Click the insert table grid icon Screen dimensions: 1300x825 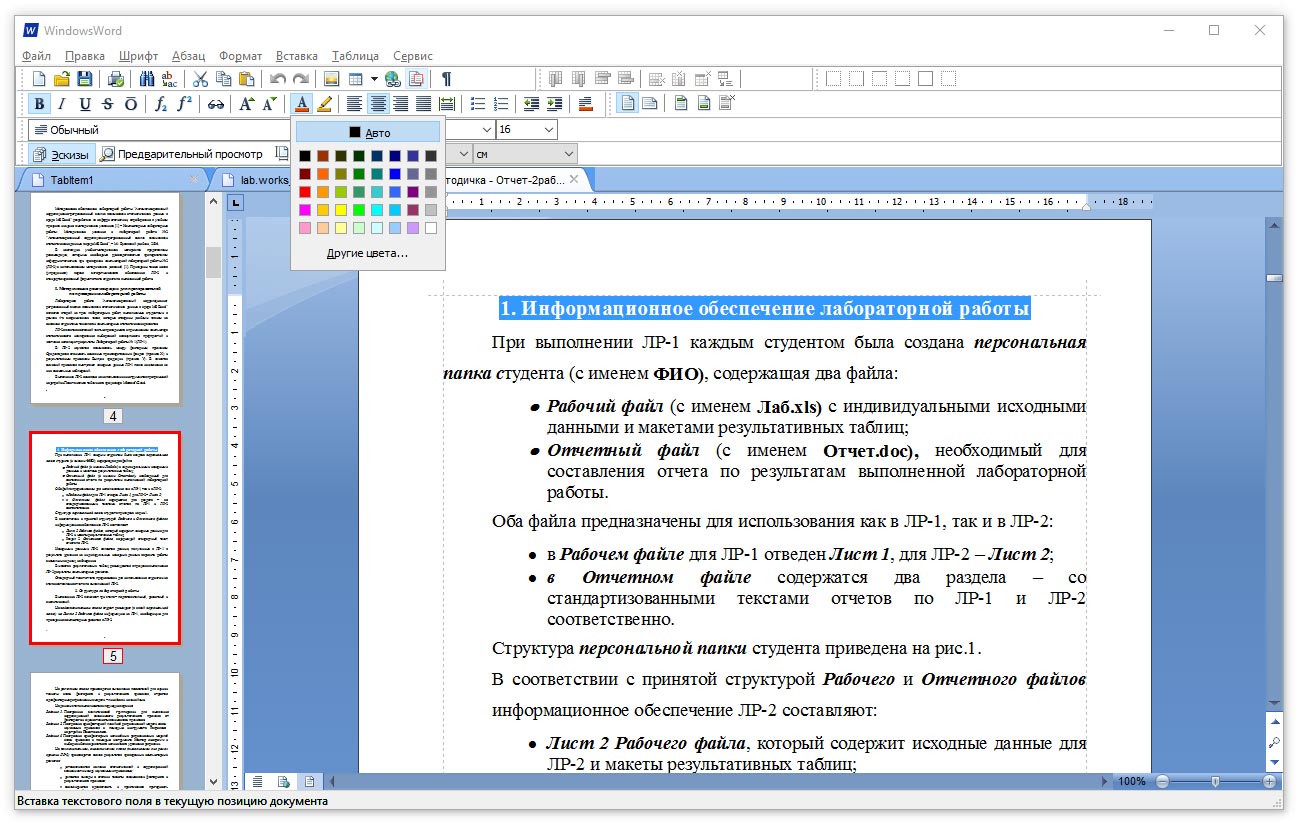(x=354, y=79)
